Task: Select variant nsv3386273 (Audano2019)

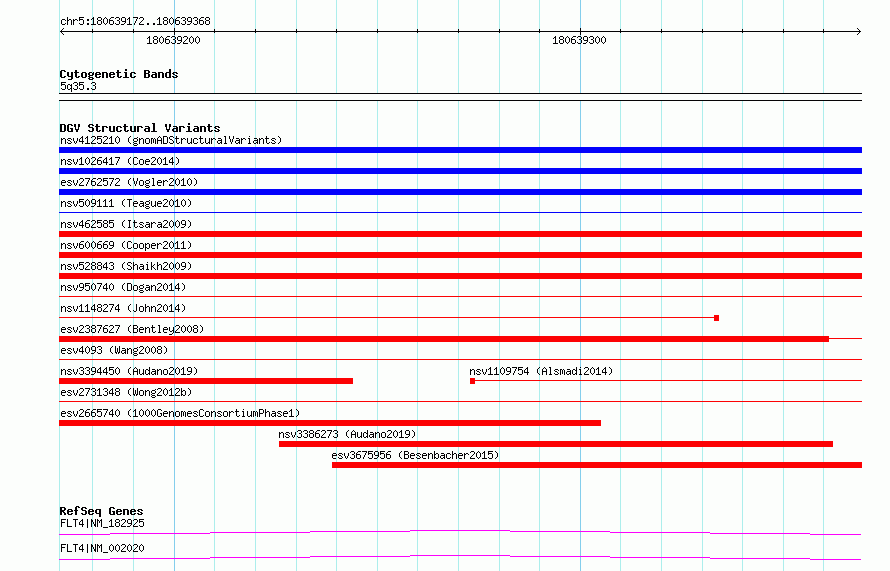Action: coord(347,434)
